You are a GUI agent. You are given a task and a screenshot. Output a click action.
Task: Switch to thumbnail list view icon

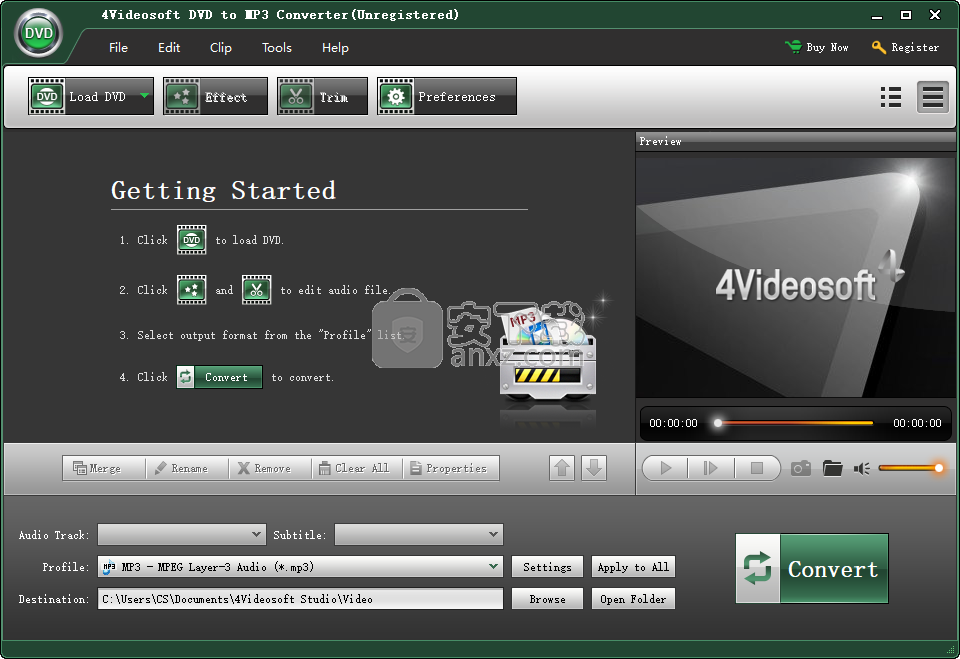point(891,97)
